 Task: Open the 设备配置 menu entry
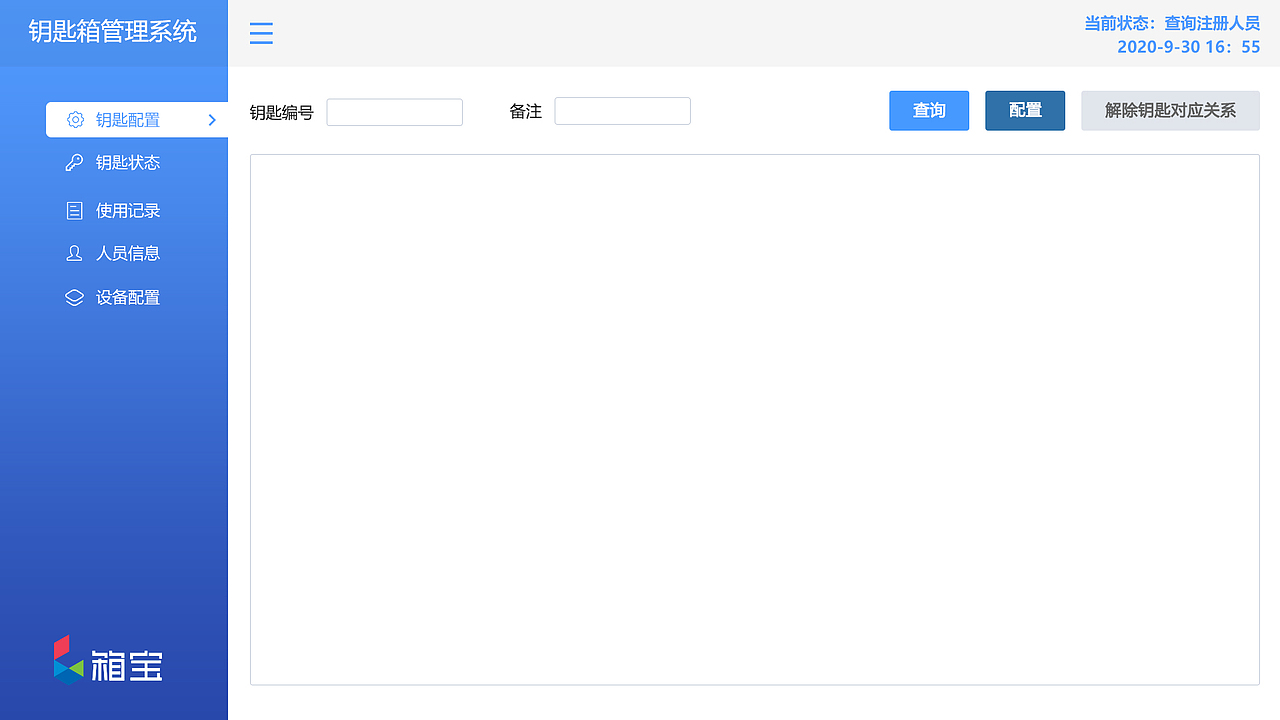click(x=126, y=297)
